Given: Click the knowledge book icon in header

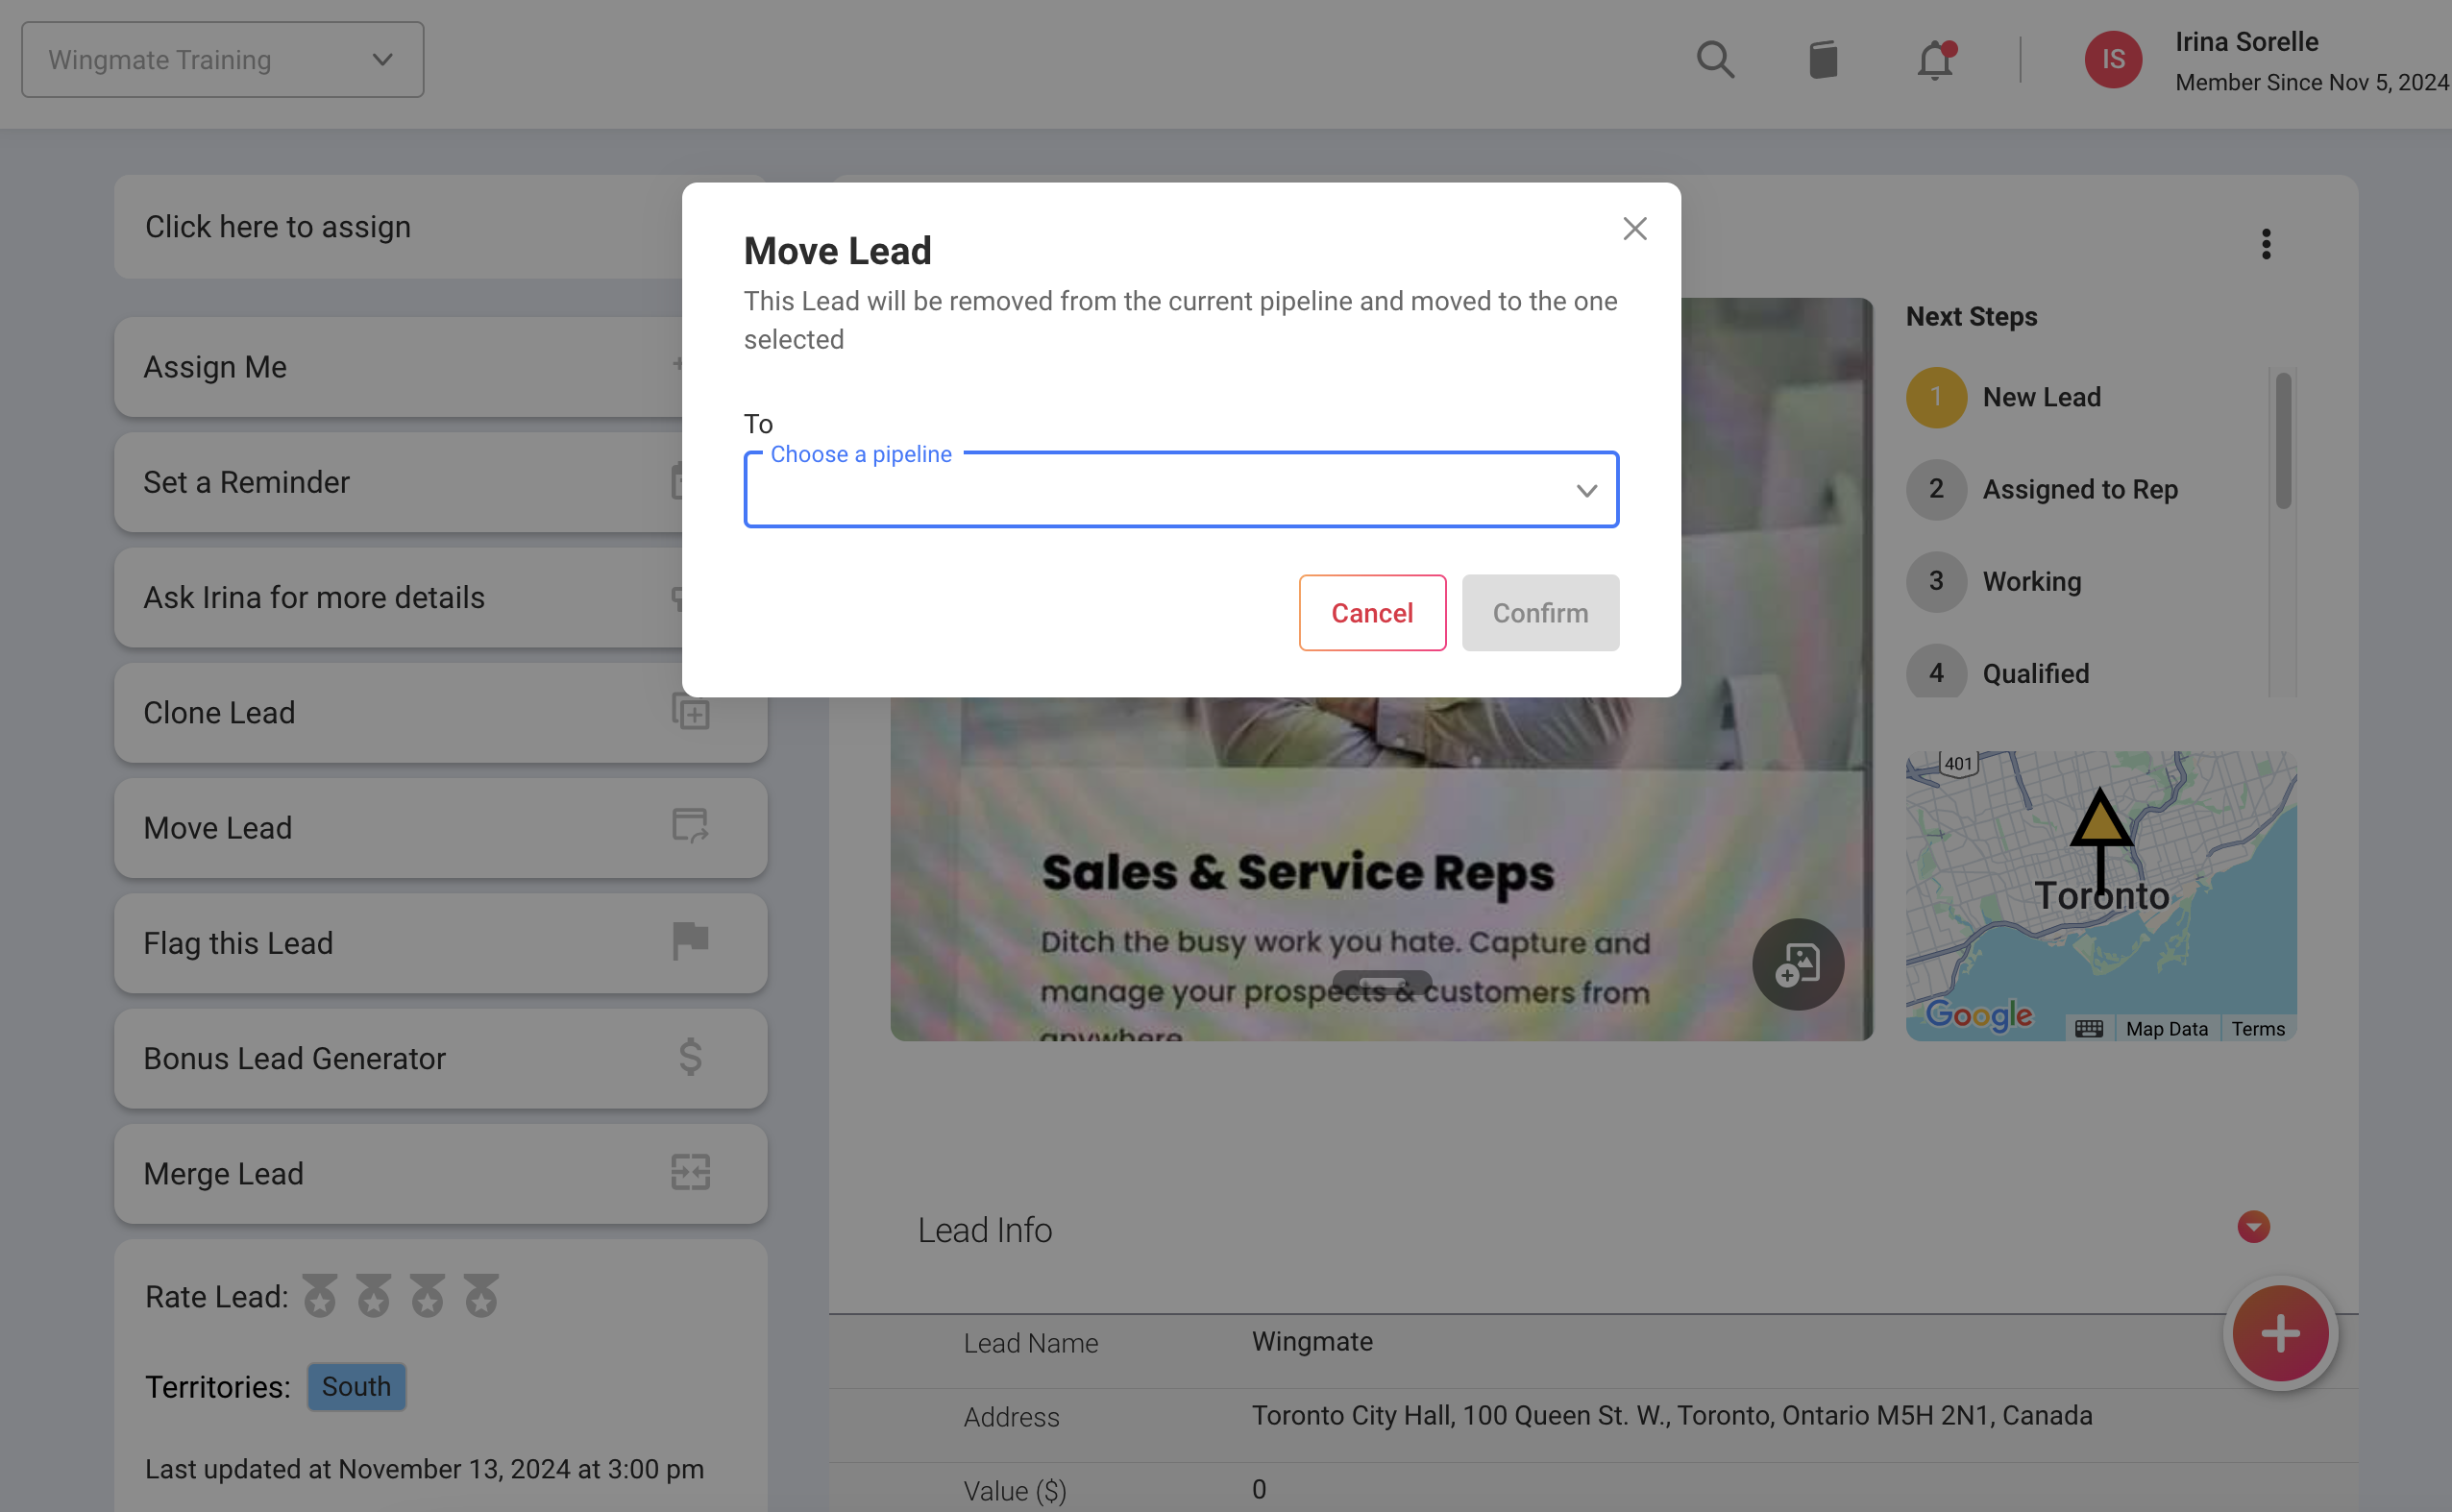Looking at the screenshot, I should click(1823, 59).
